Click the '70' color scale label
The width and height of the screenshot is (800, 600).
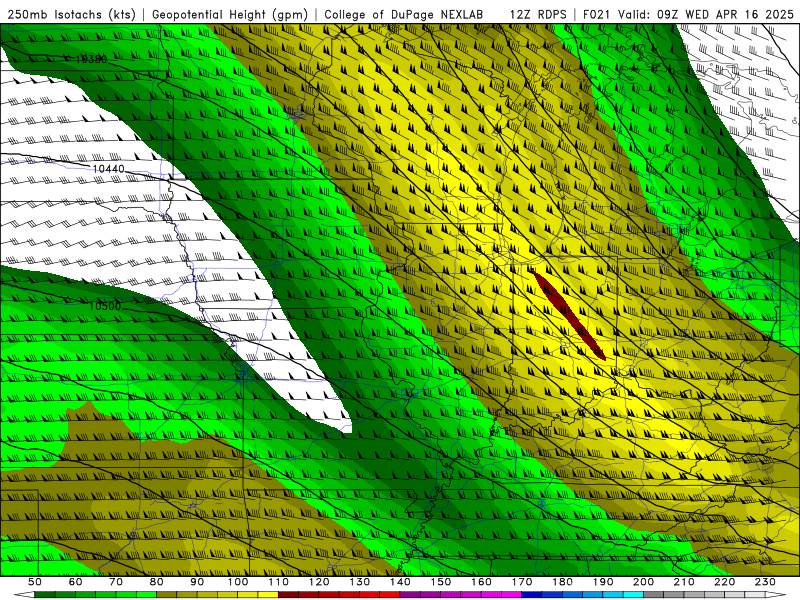click(x=116, y=582)
